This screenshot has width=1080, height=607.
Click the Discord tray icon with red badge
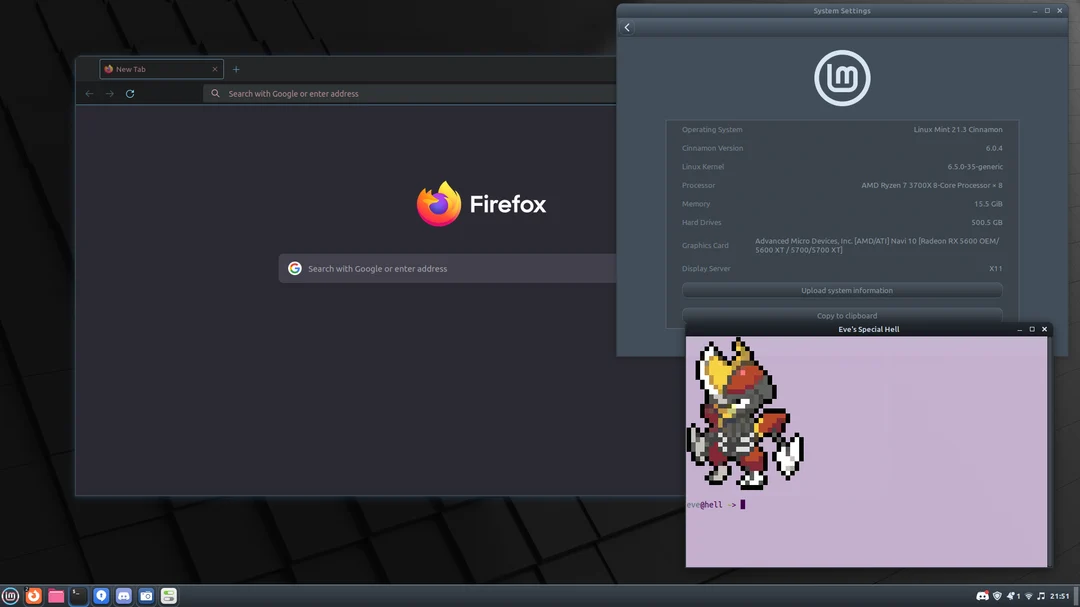pyautogui.click(x=982, y=595)
